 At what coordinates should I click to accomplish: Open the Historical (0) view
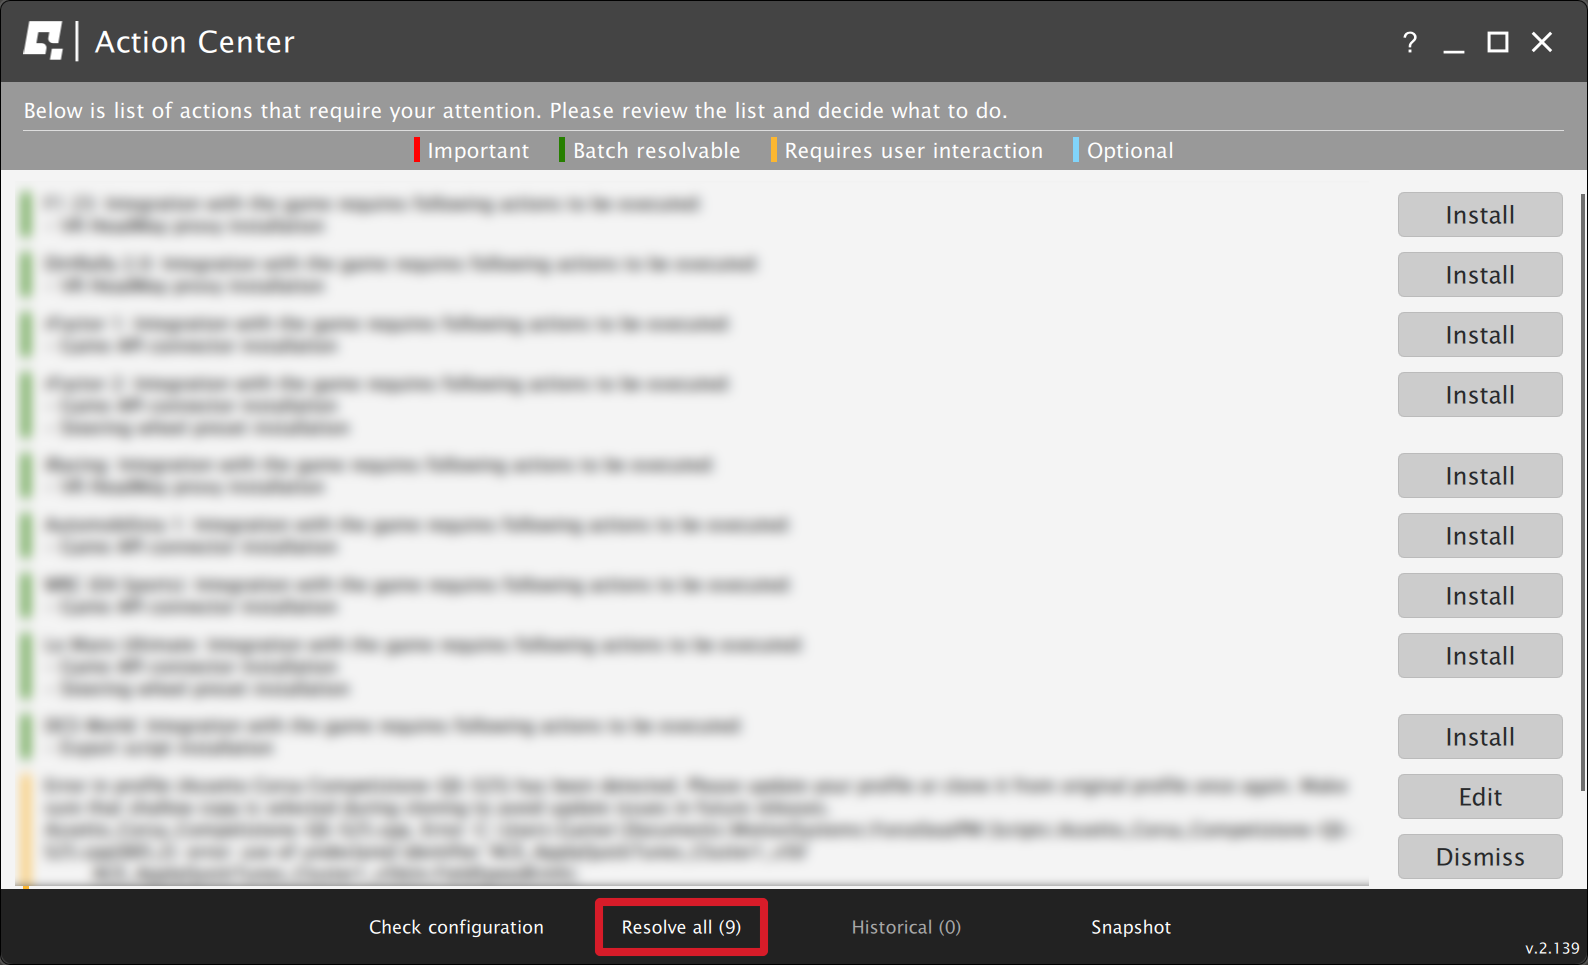906,927
